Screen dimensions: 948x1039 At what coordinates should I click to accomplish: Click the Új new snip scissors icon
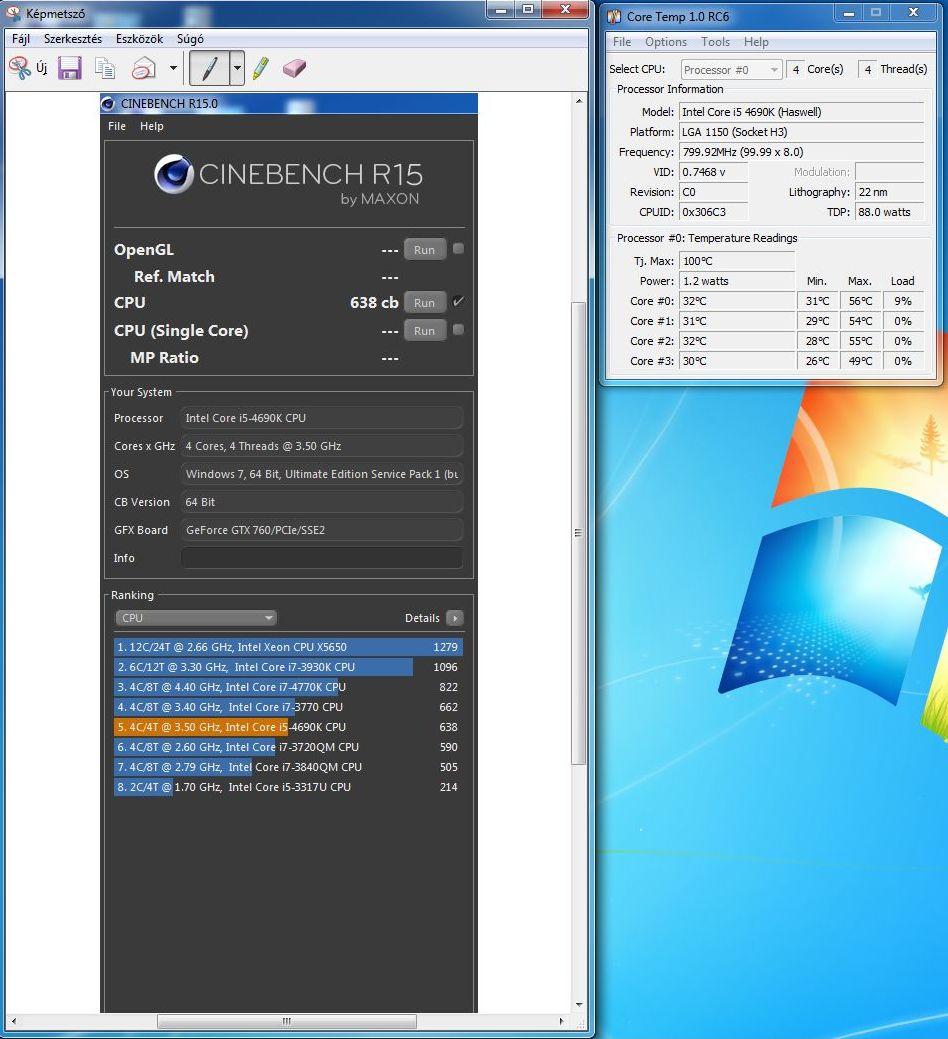[20, 68]
